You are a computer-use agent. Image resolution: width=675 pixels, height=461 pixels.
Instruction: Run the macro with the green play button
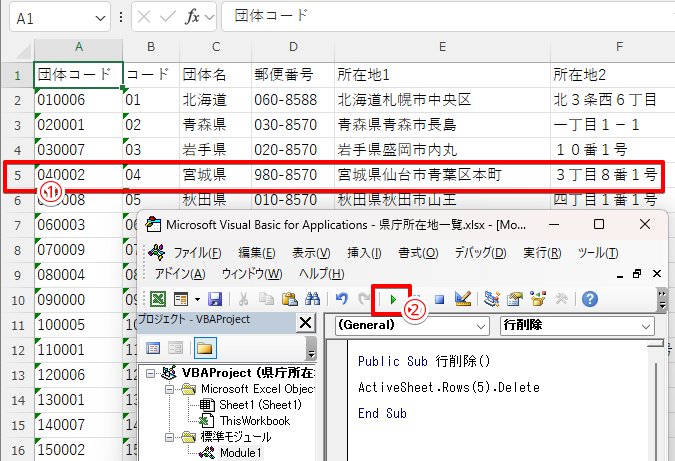tap(394, 298)
